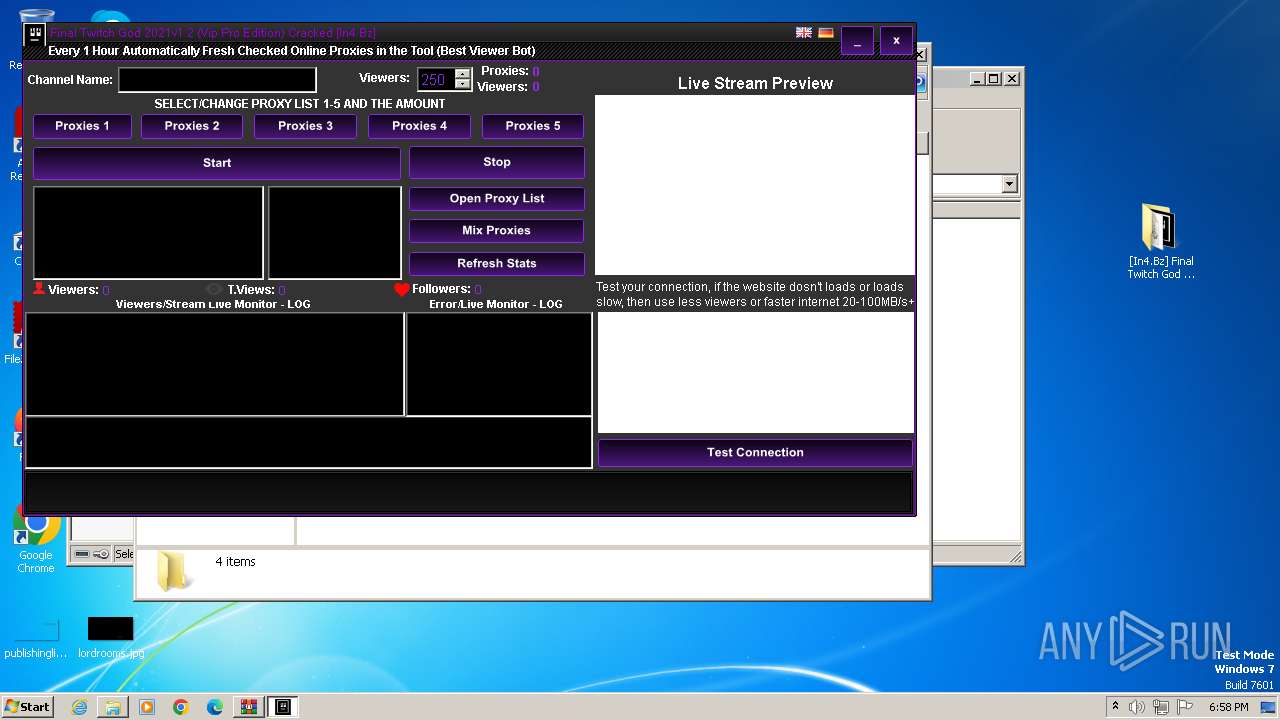The image size is (1280, 720).
Task: Open the [In4.Bz] Final Twitch God desktop folder
Action: [x=1160, y=241]
